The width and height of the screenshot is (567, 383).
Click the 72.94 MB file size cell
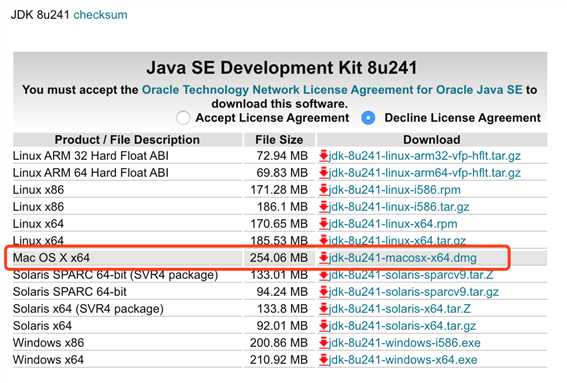pos(282,156)
